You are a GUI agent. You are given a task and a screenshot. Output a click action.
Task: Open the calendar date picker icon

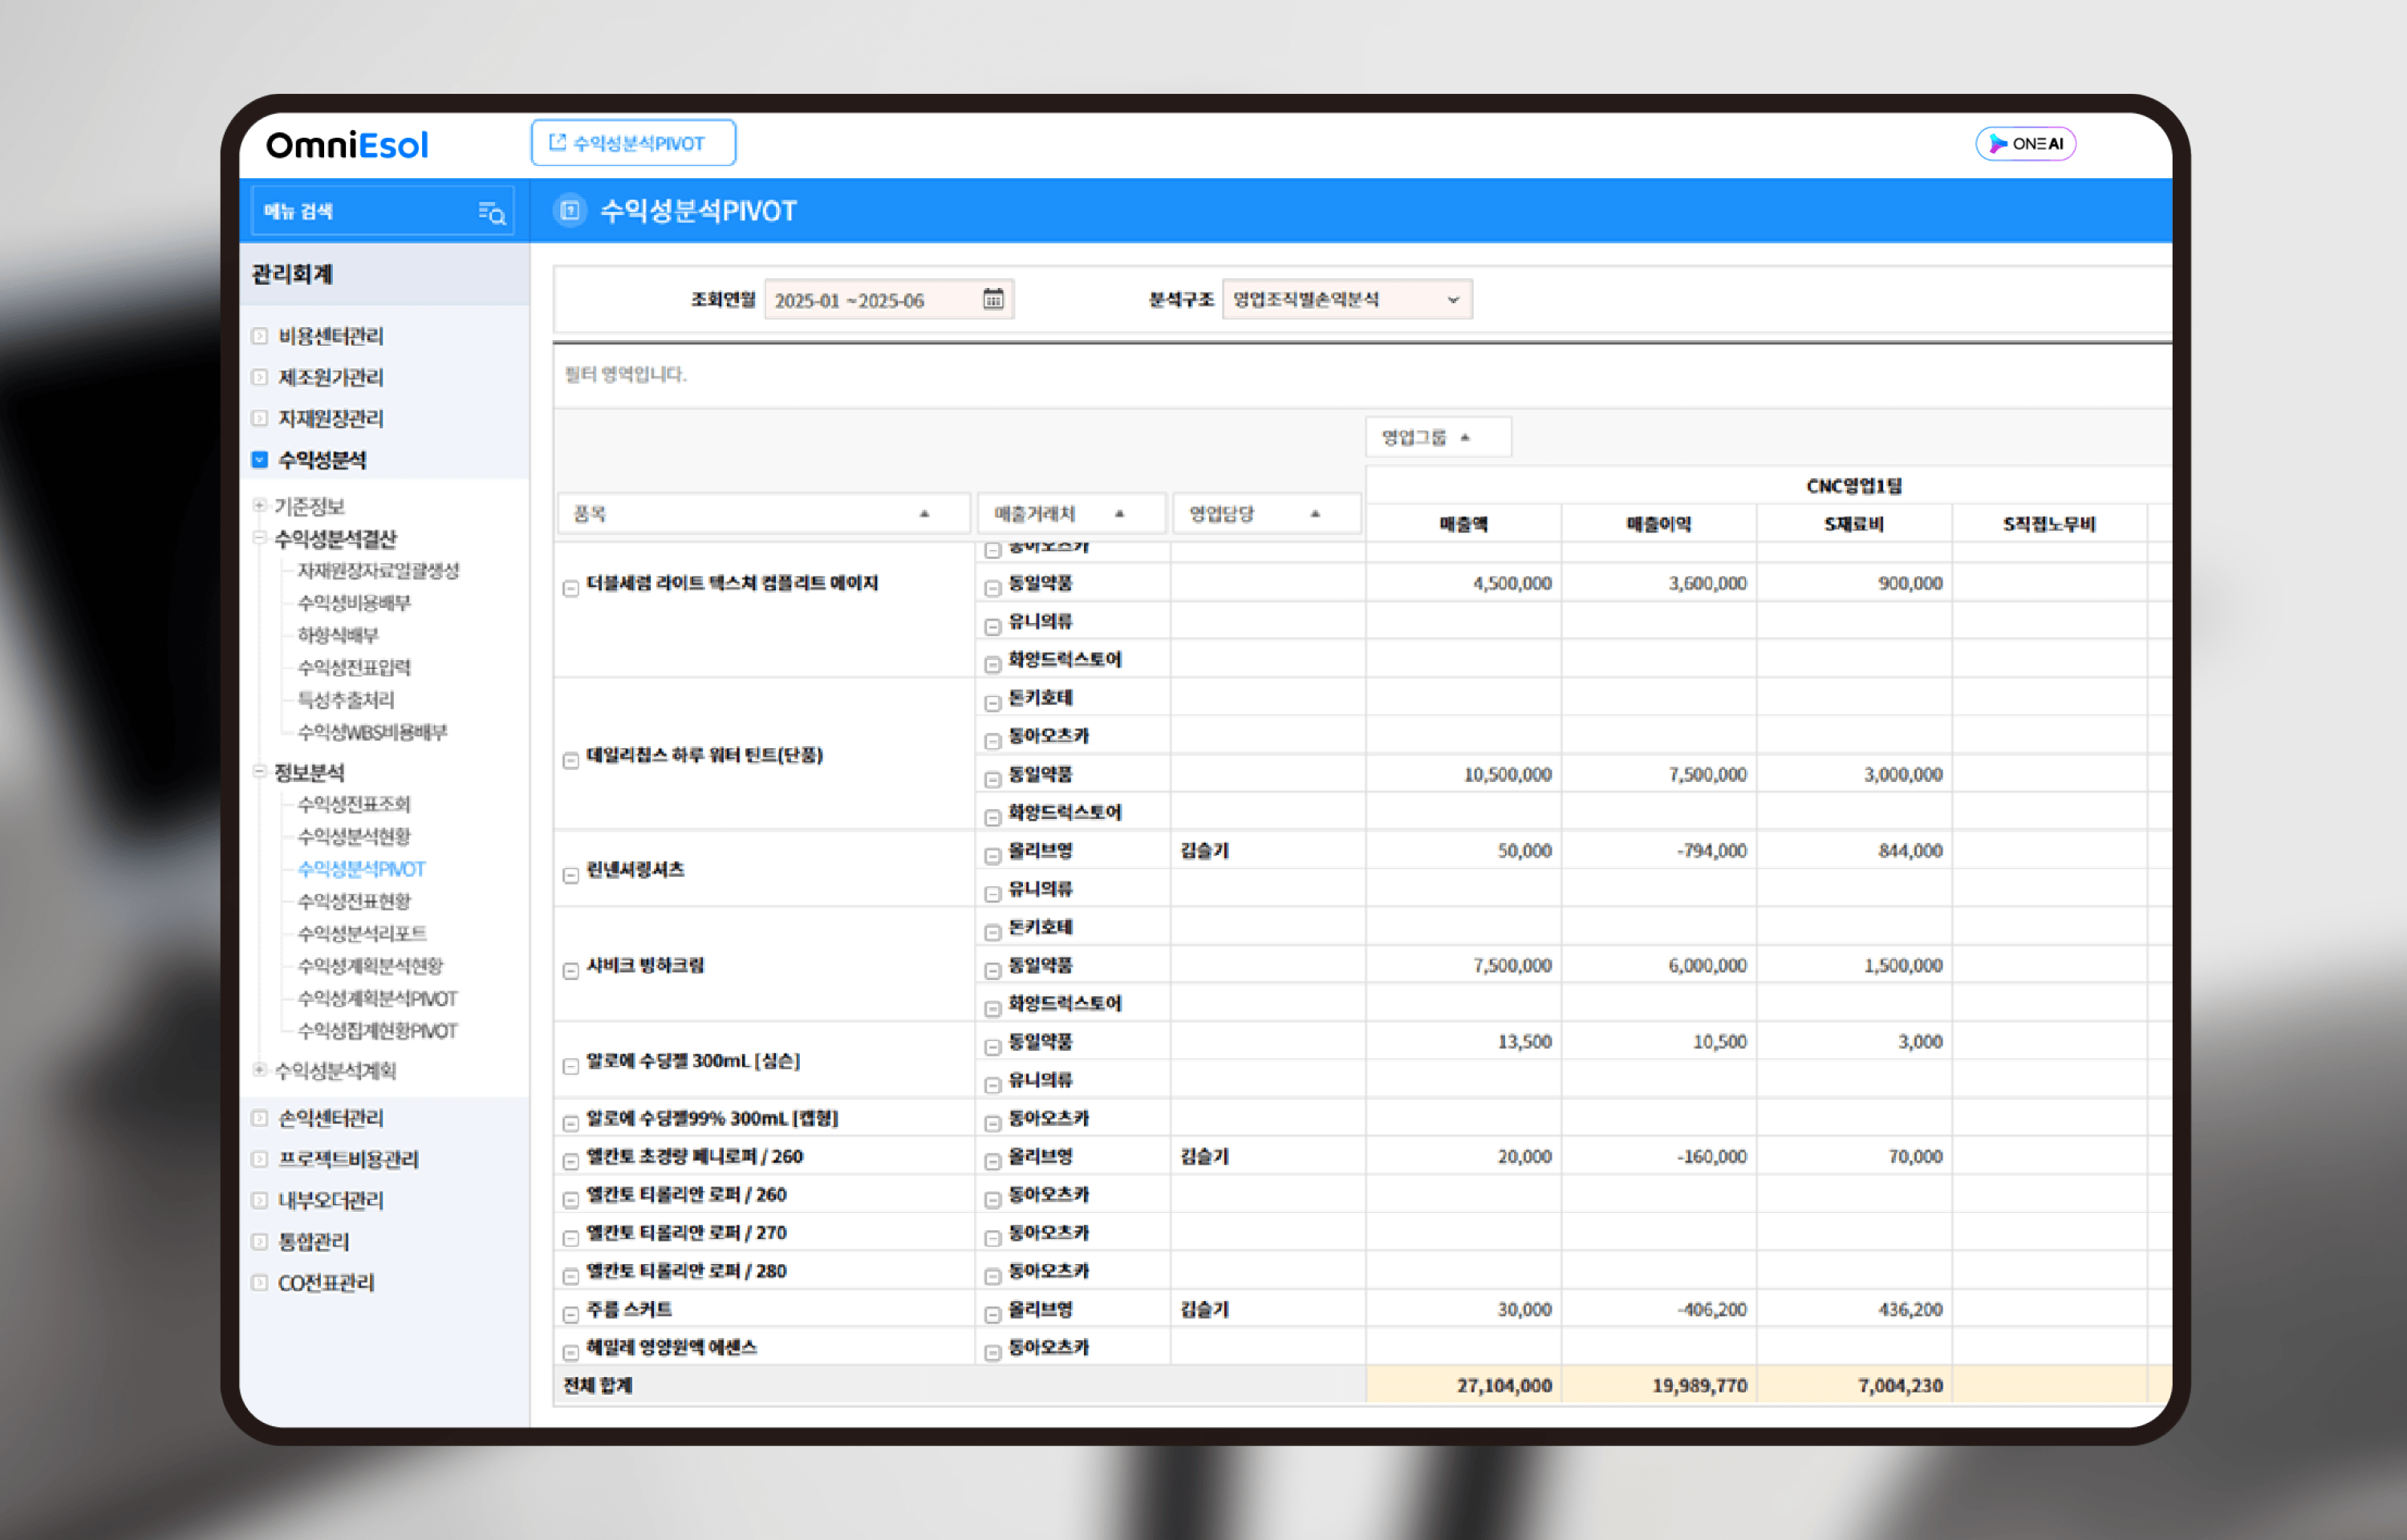(992, 299)
